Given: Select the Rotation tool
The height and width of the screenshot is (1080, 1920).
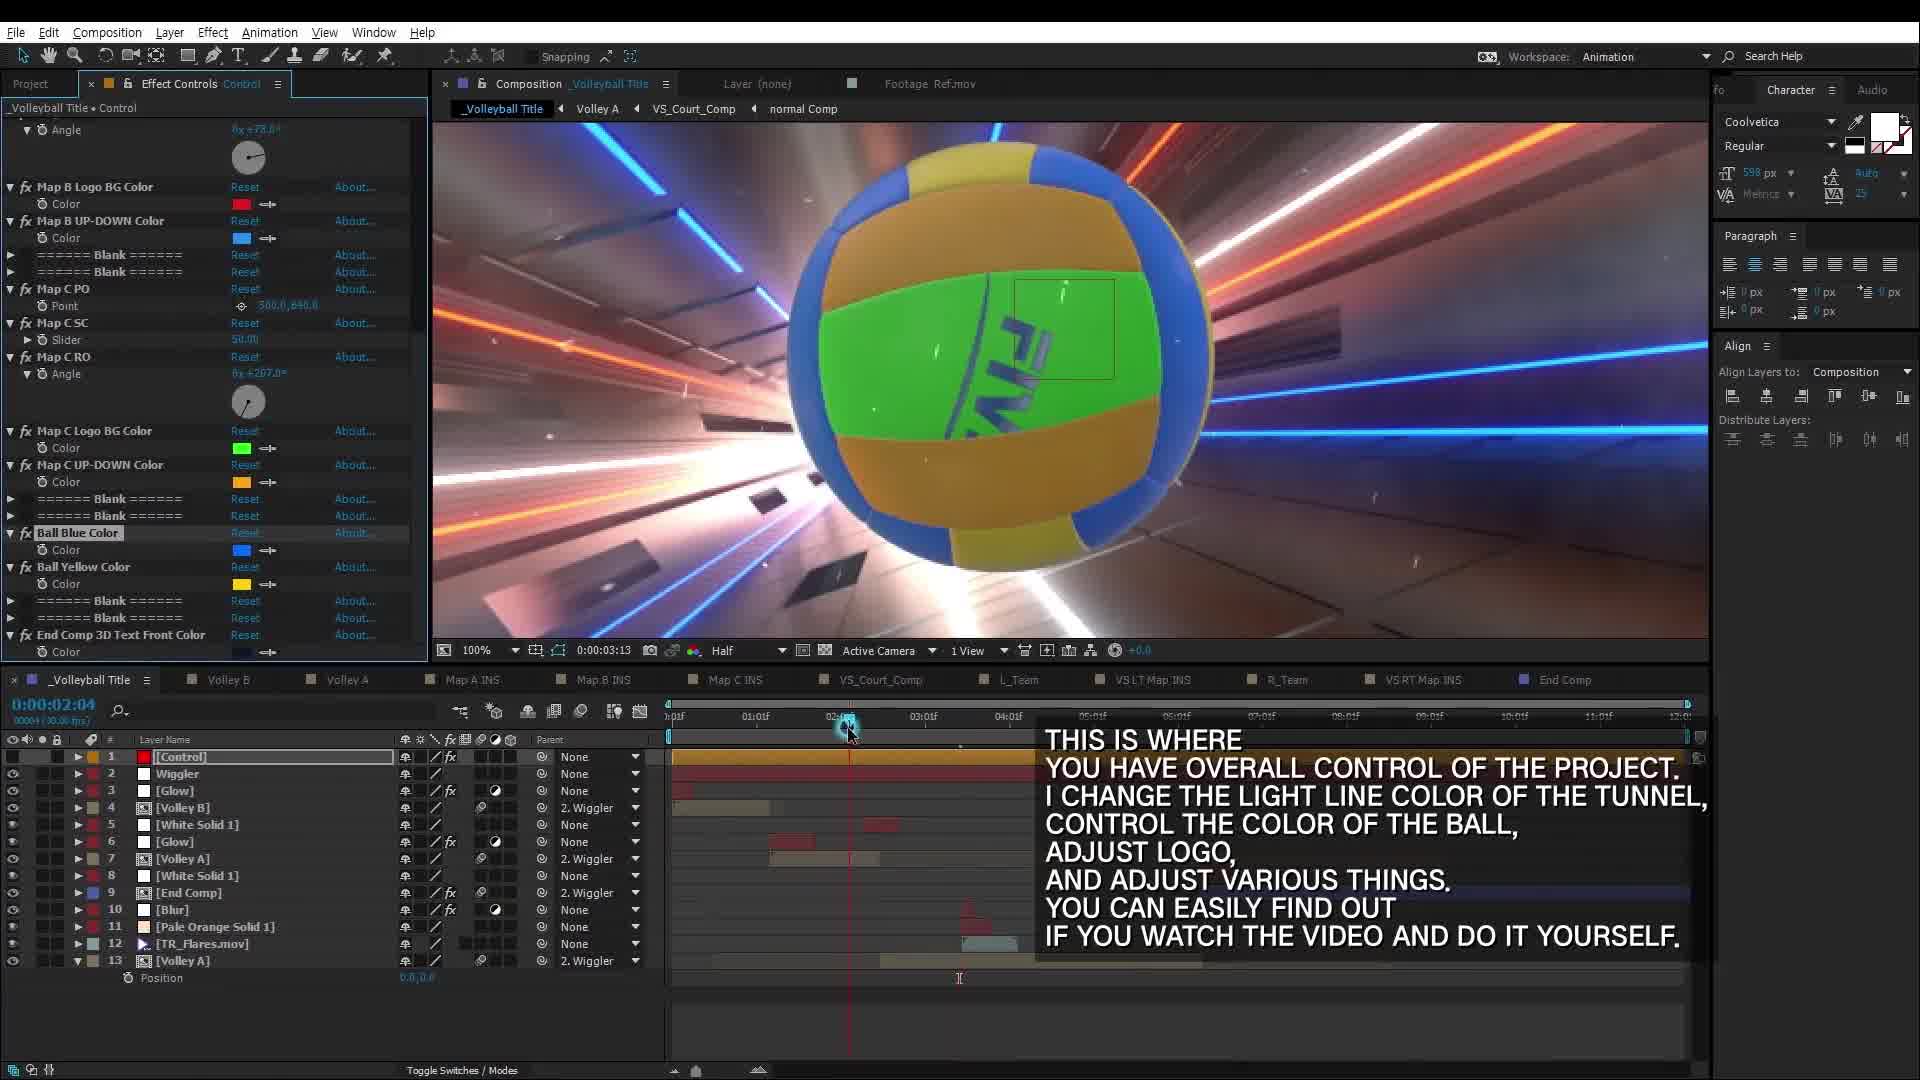Looking at the screenshot, I should point(105,56).
